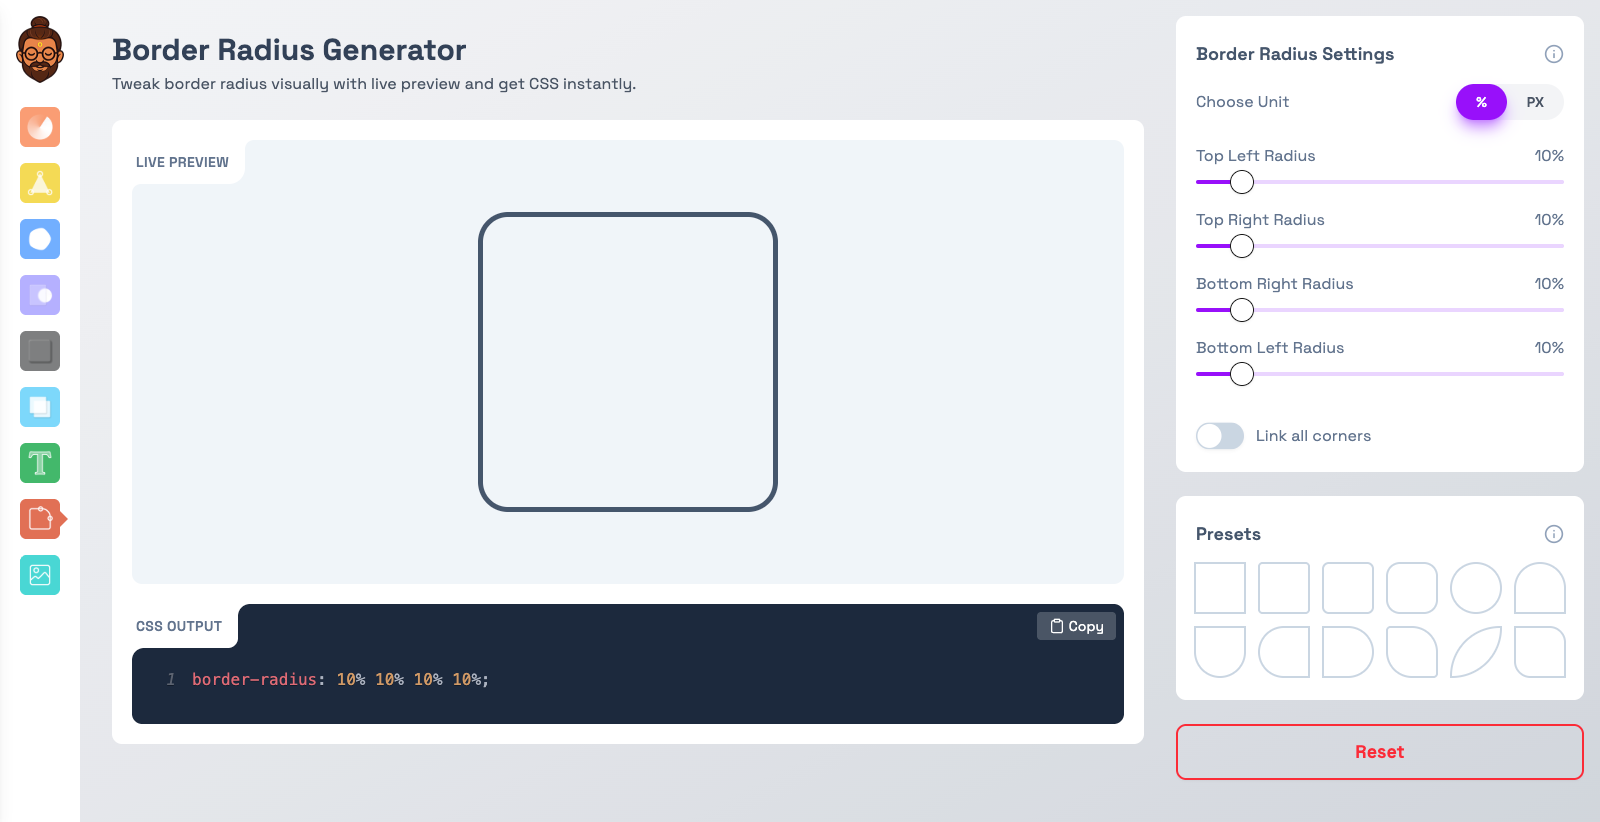Click the rounded rectangle preview shape
The width and height of the screenshot is (1600, 822).
coord(628,362)
